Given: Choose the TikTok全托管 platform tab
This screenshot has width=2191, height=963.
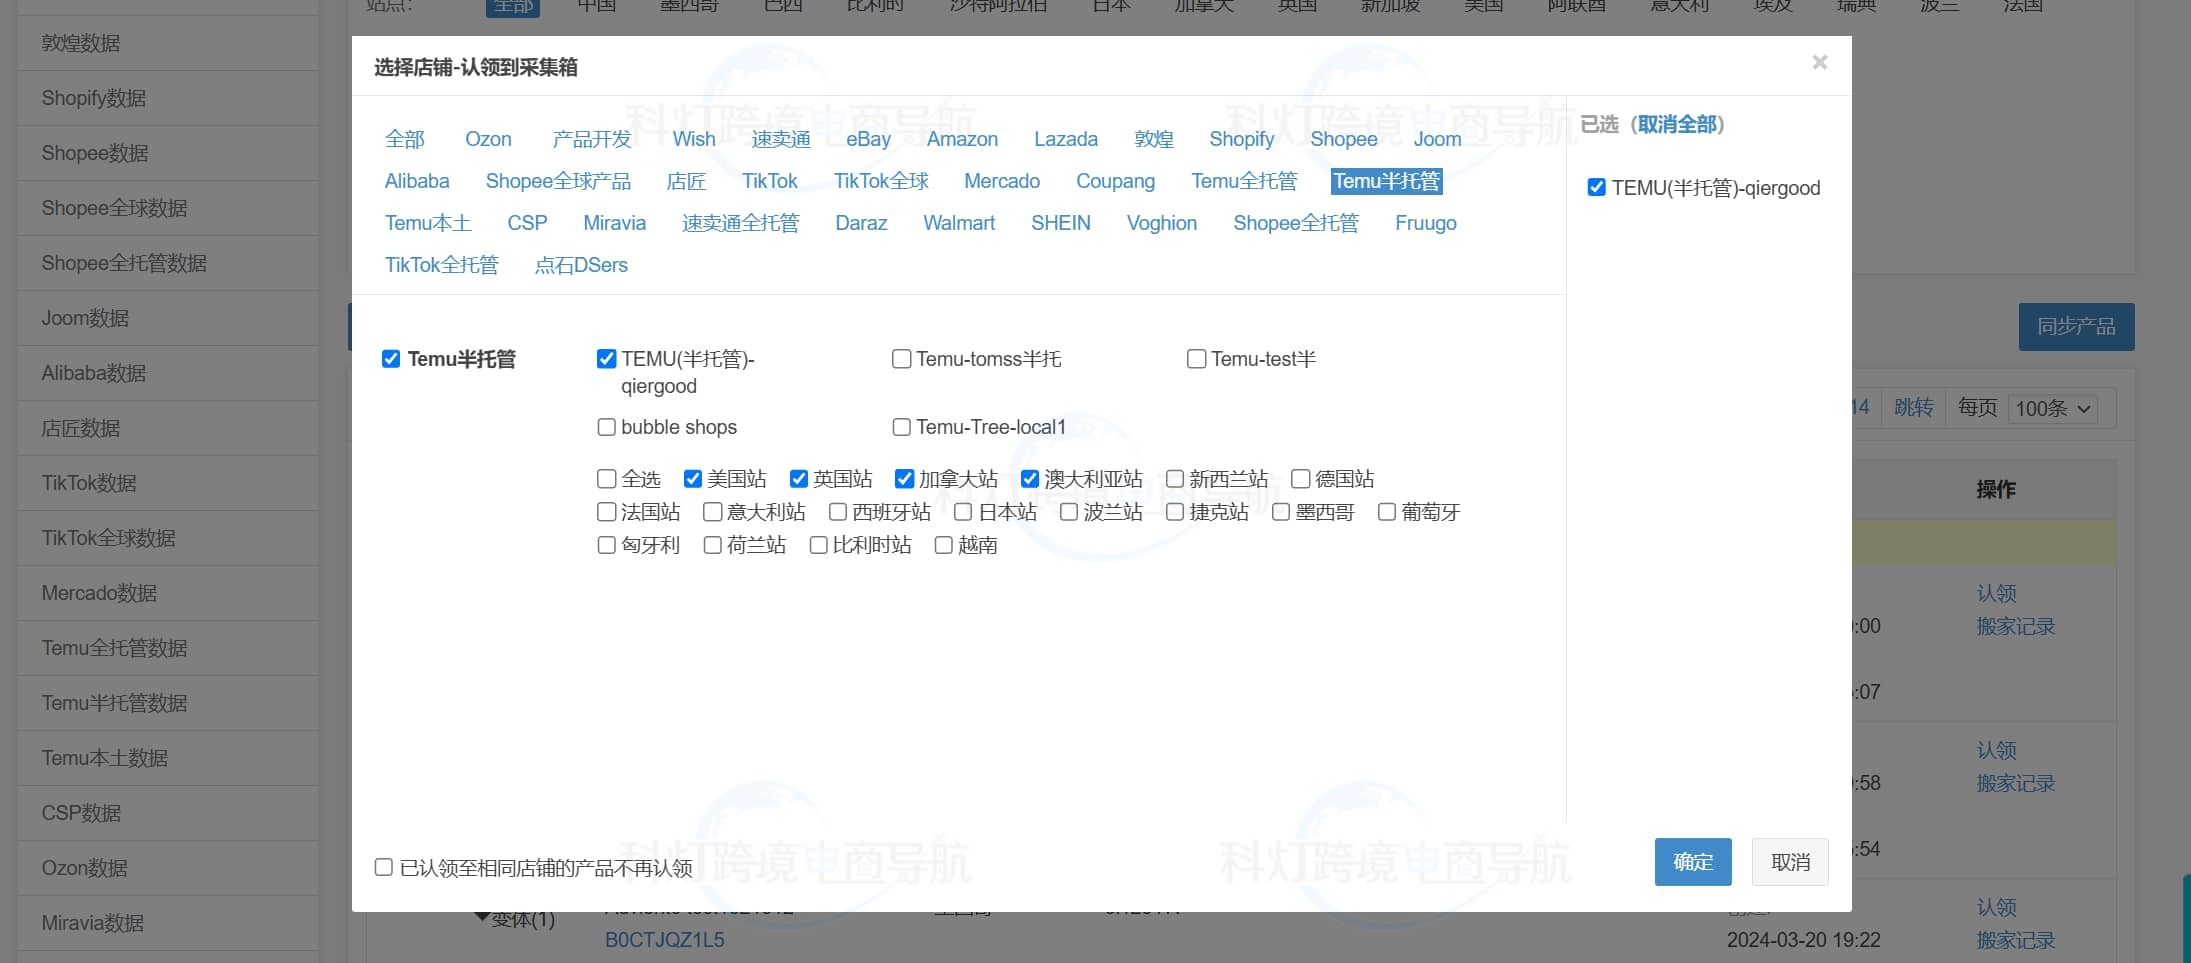Looking at the screenshot, I should tap(441, 265).
